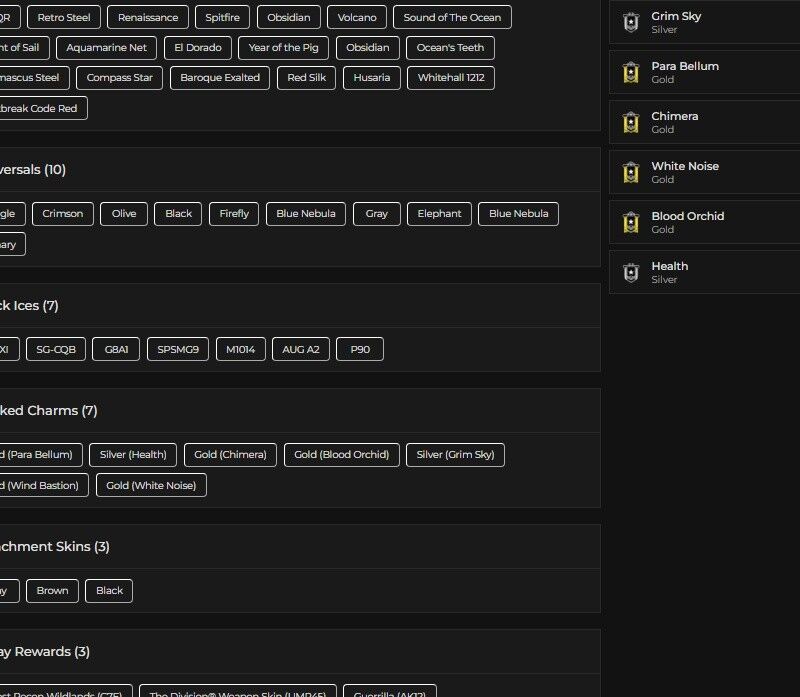The image size is (800, 697).
Task: Select the Sound of The Ocean tag
Action: pyautogui.click(x=452, y=17)
